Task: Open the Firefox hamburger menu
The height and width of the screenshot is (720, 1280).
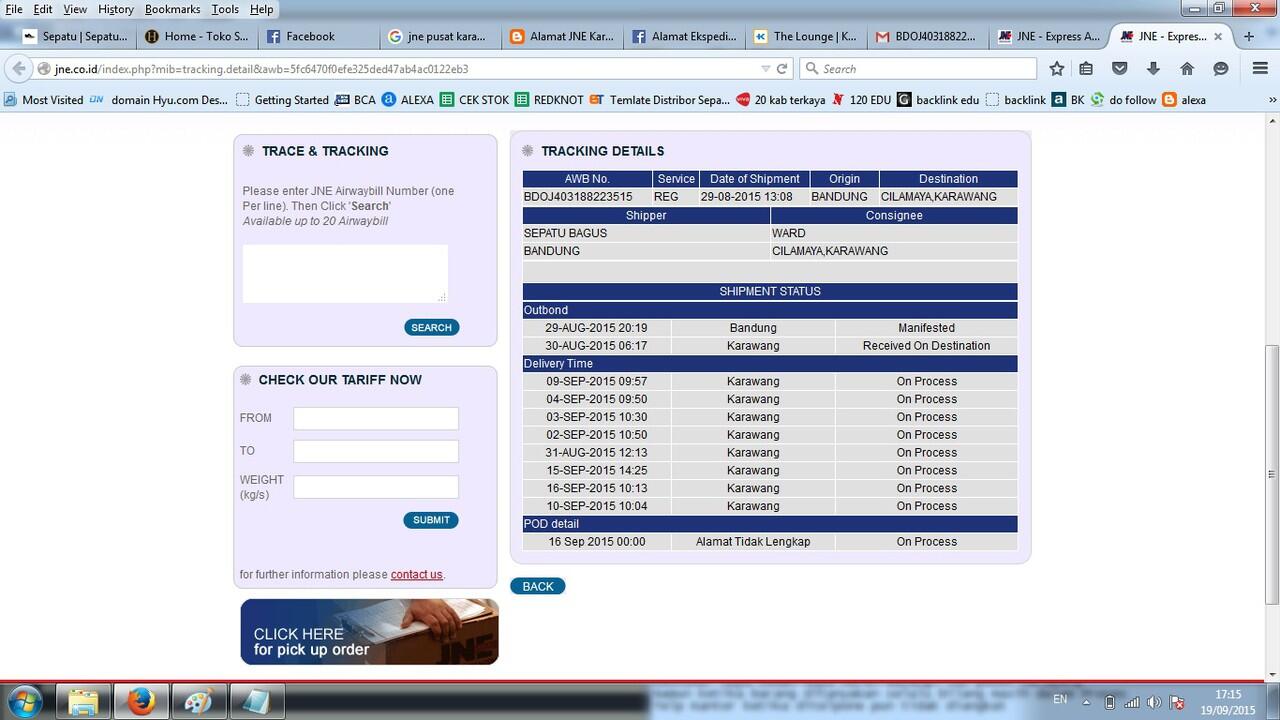Action: click(x=1260, y=69)
